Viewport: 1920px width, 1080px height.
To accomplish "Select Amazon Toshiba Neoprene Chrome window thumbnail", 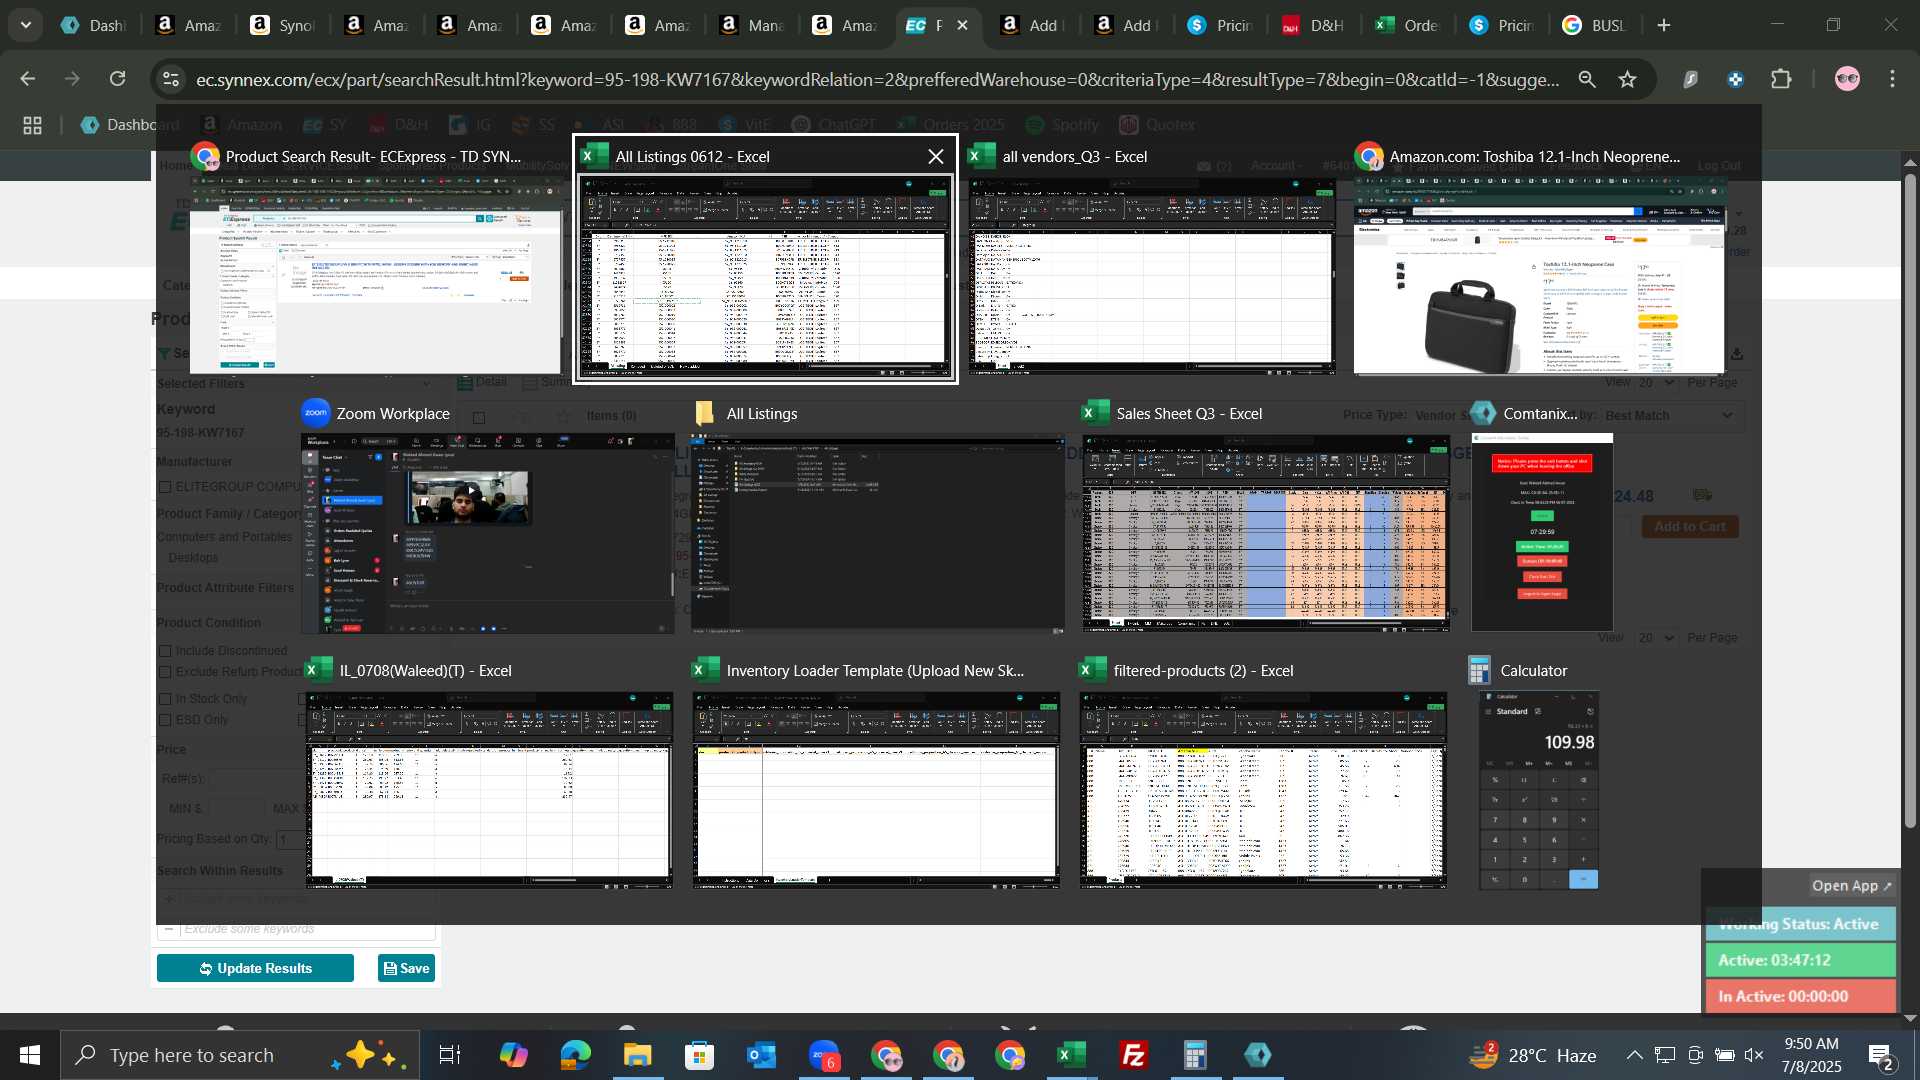I will [x=1540, y=275].
